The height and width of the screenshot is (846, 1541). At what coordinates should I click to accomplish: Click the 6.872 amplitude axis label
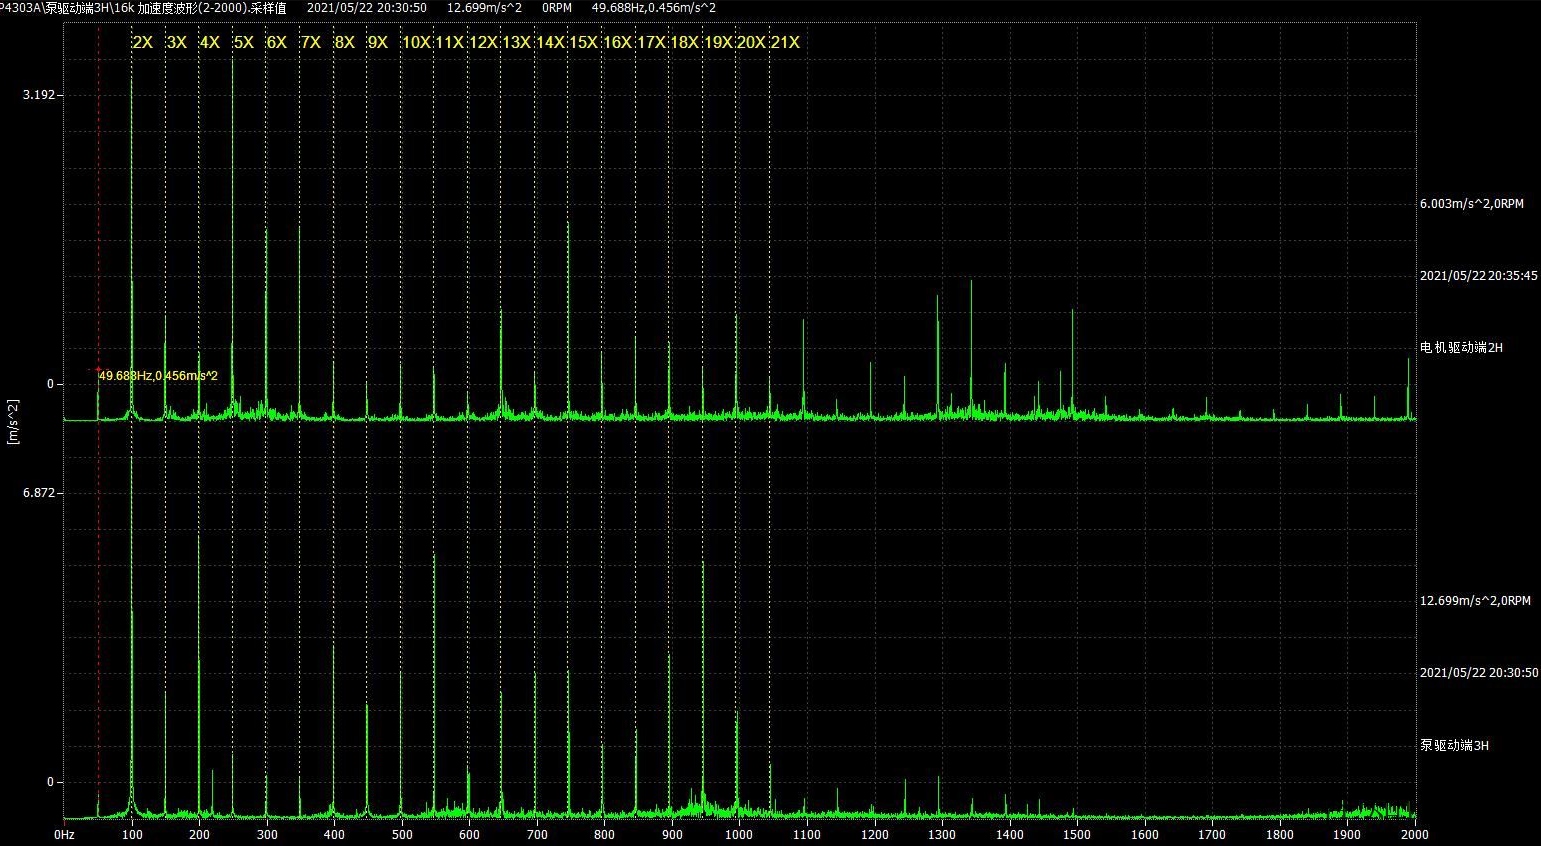[x=42, y=493]
